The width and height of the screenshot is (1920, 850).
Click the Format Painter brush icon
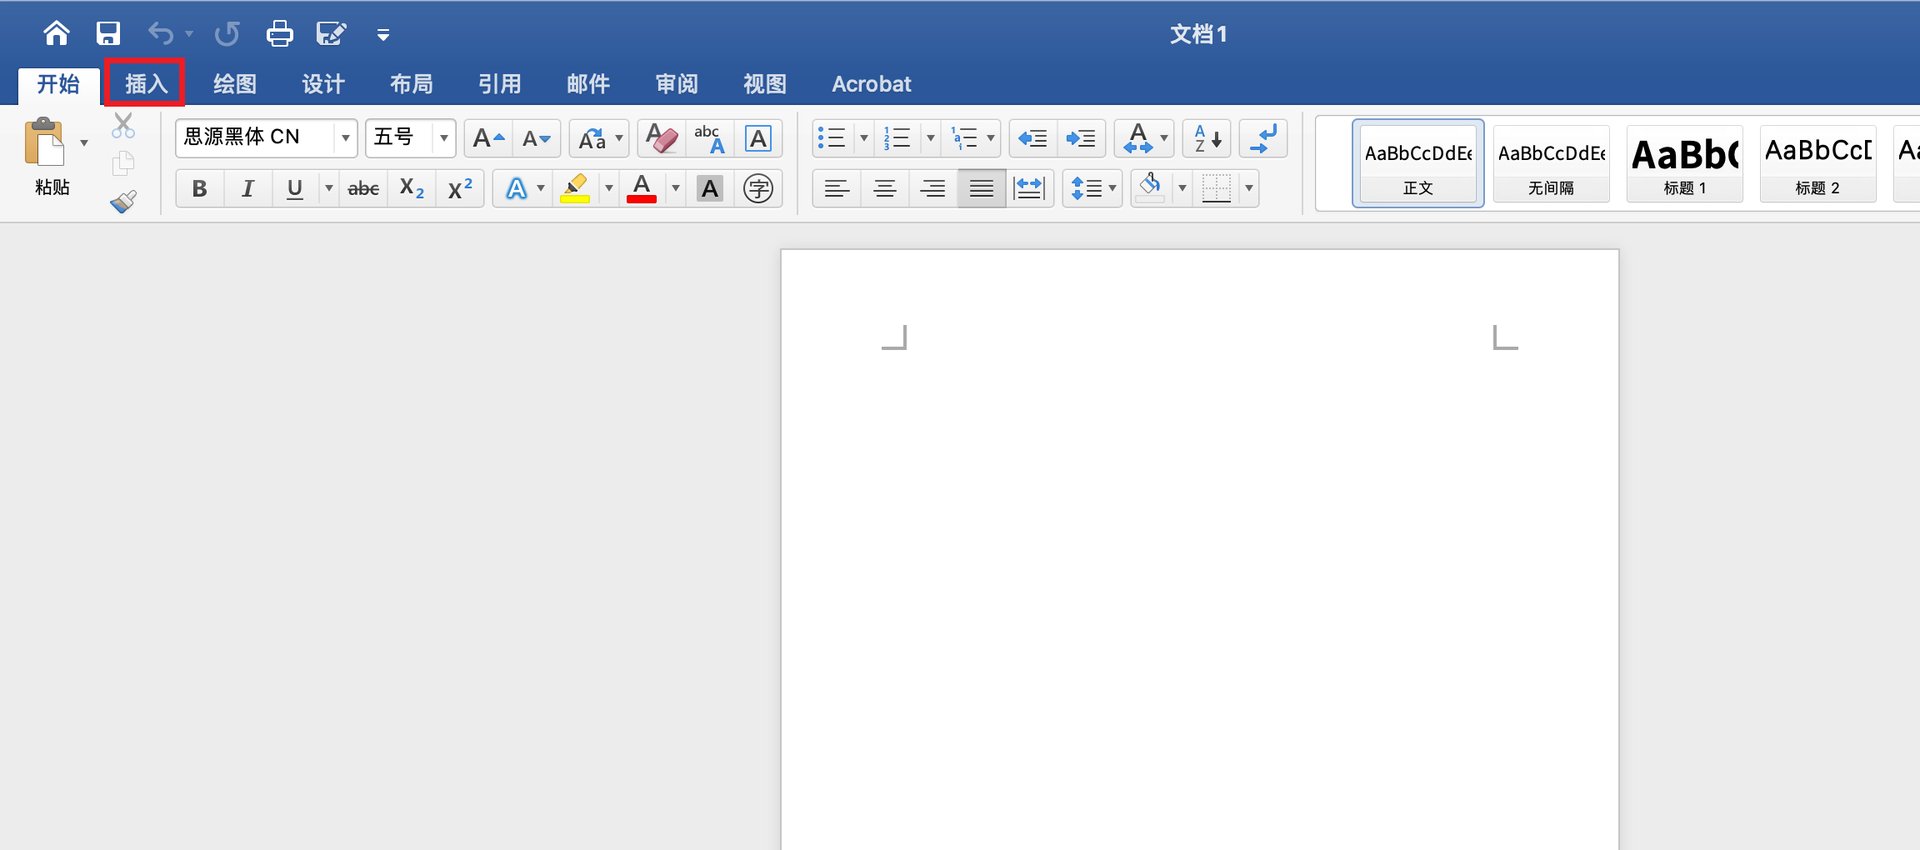point(123,202)
